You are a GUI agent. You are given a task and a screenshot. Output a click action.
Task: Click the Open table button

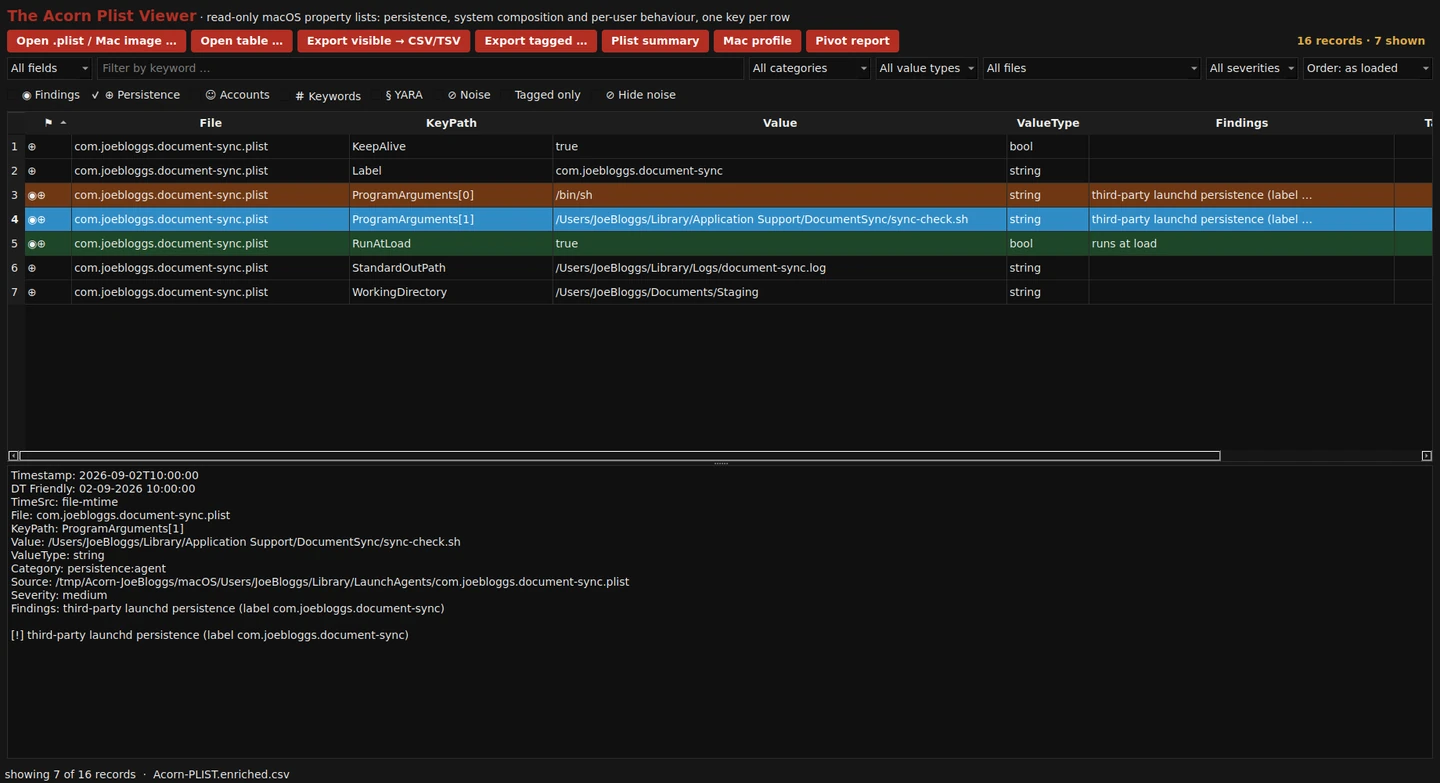[241, 41]
